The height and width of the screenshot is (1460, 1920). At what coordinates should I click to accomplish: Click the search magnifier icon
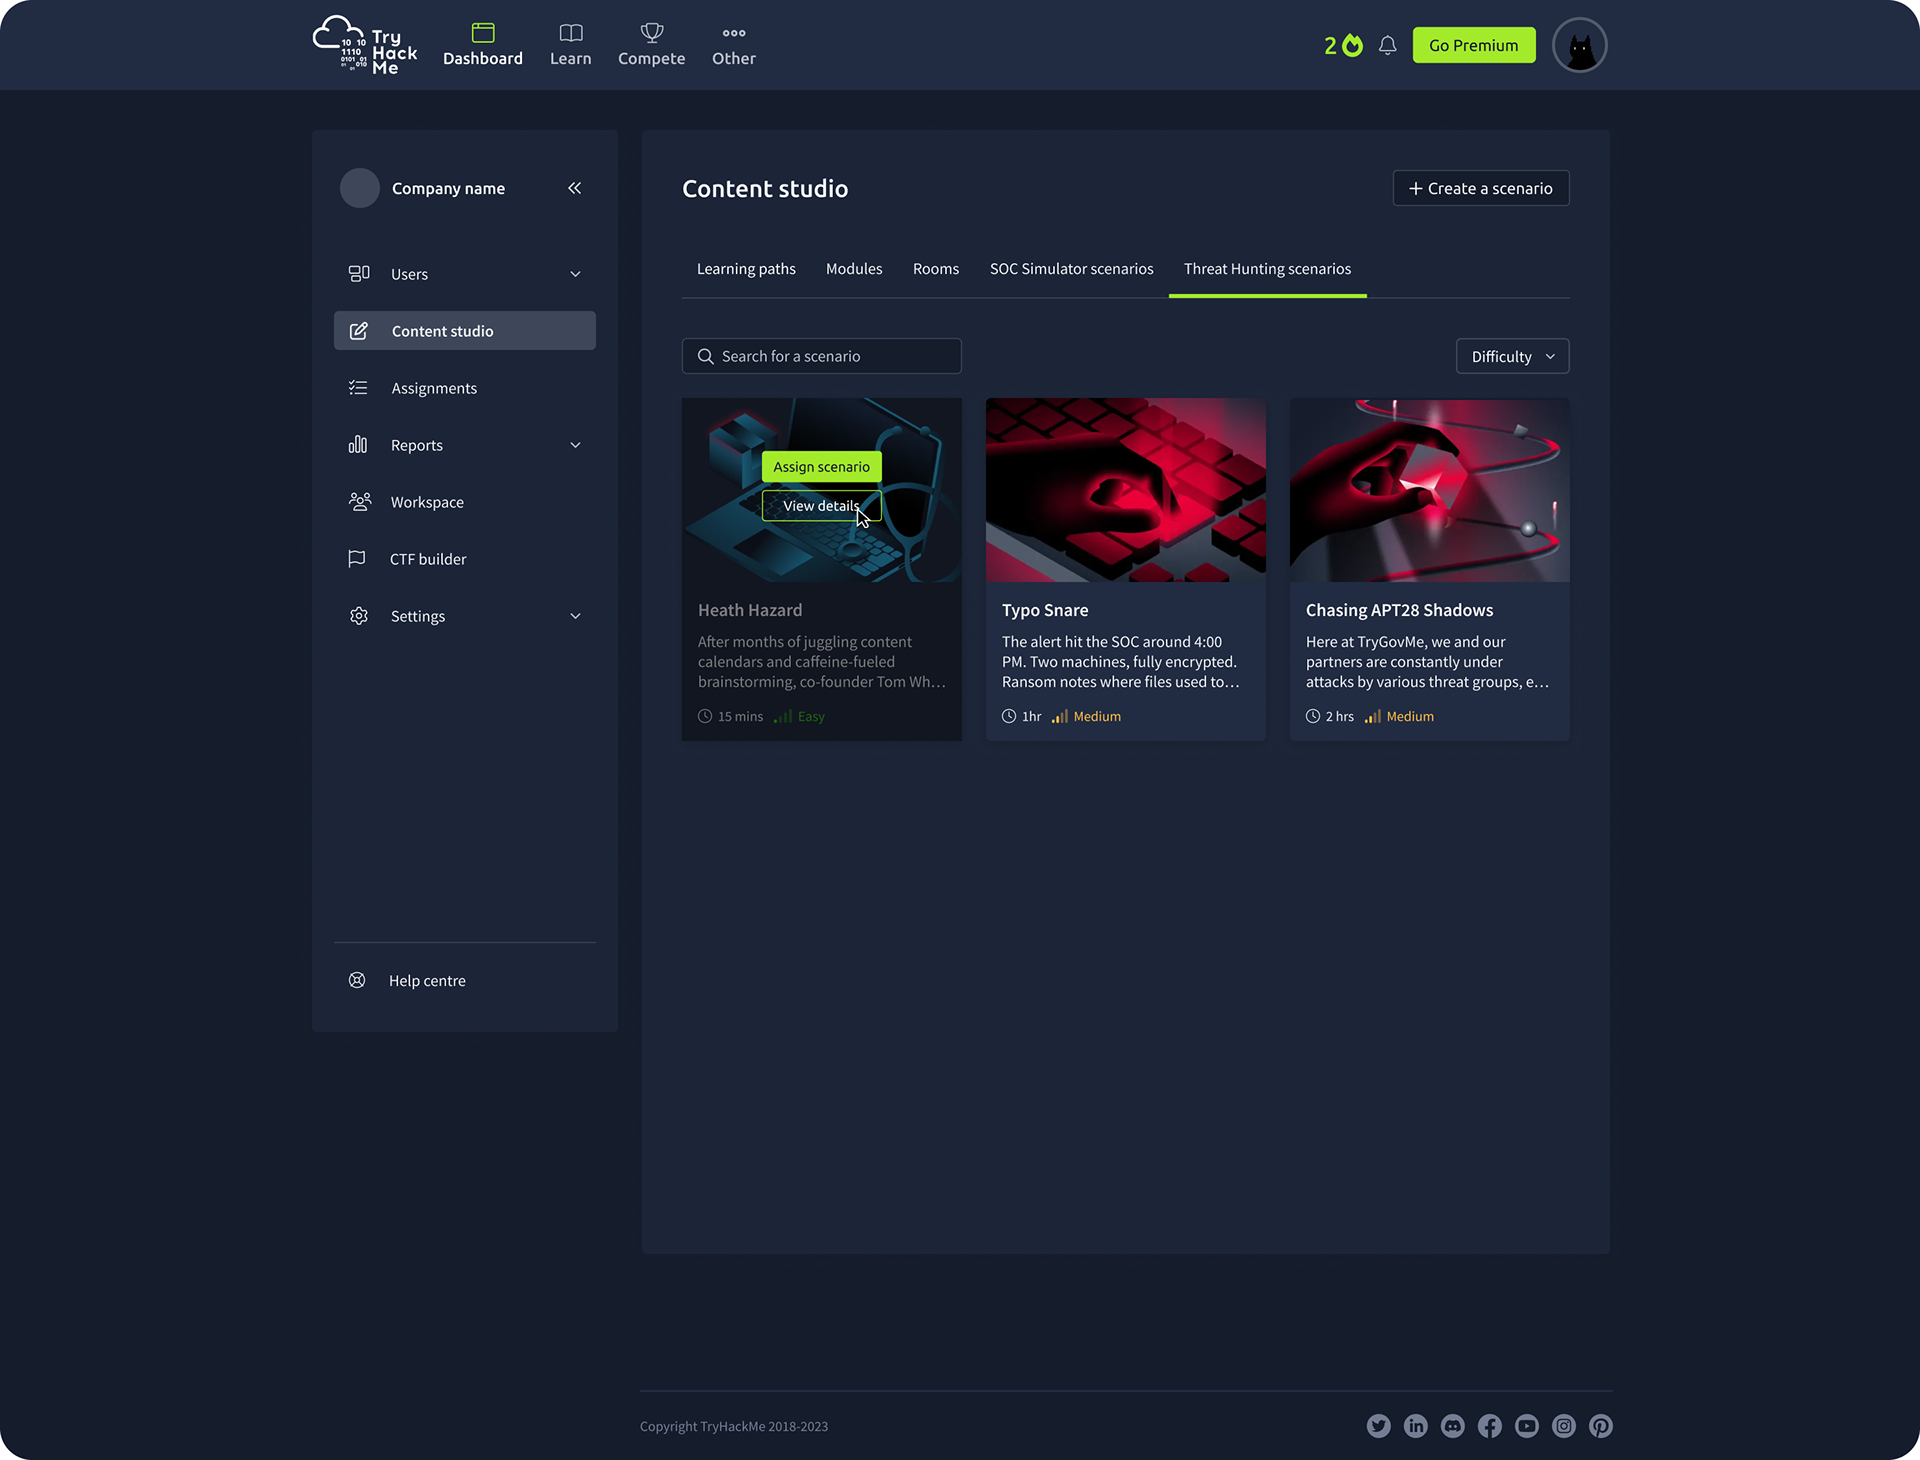[706, 356]
